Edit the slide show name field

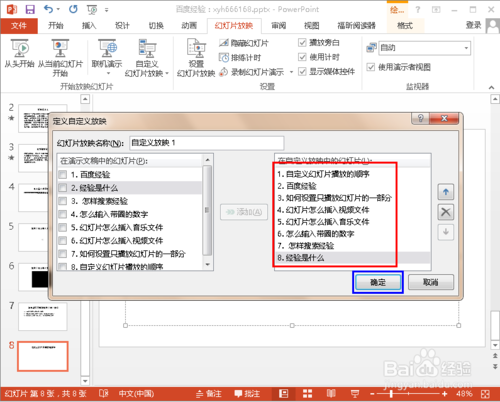pyautogui.click(x=207, y=143)
